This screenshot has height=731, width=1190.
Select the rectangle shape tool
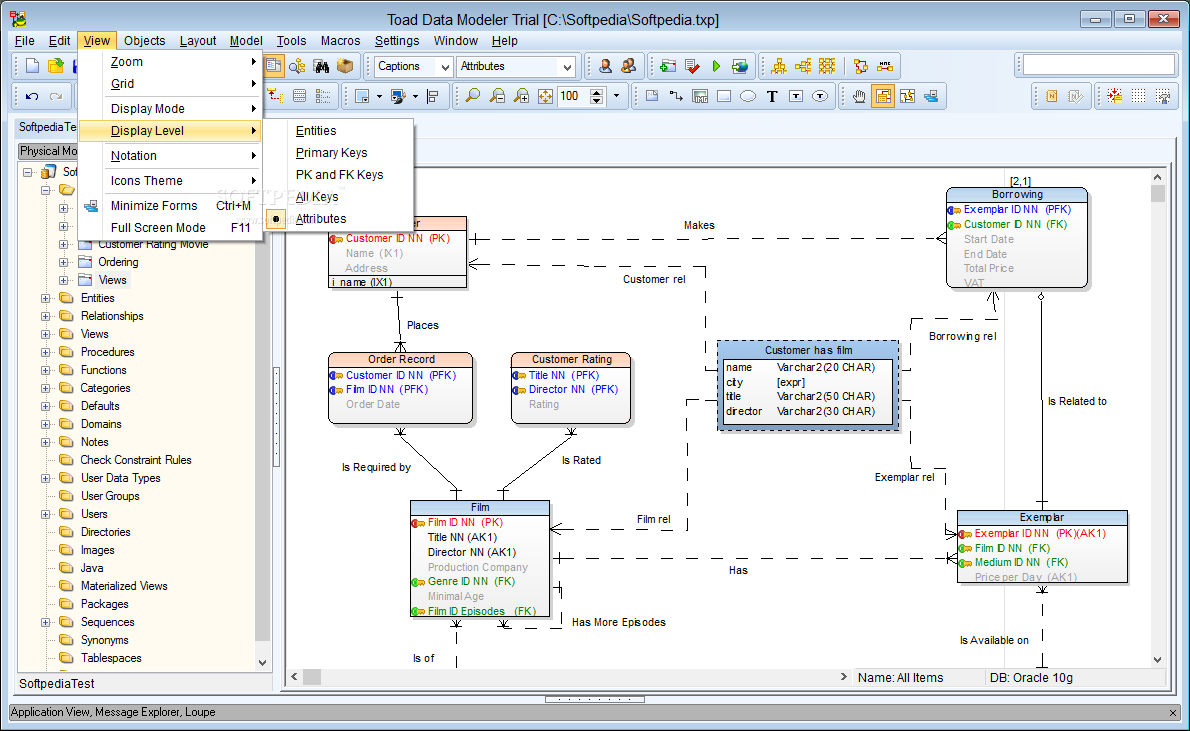point(724,96)
